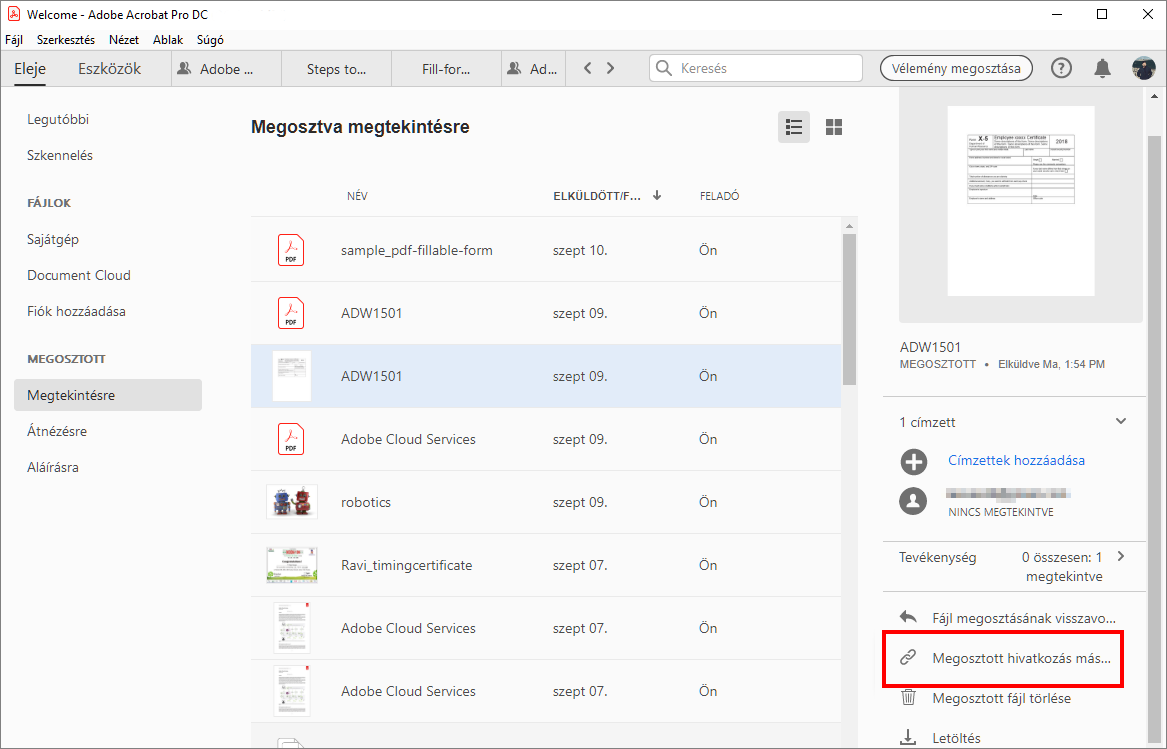The height and width of the screenshot is (749, 1167).
Task: Click the download arrow icon
Action: pos(908,738)
